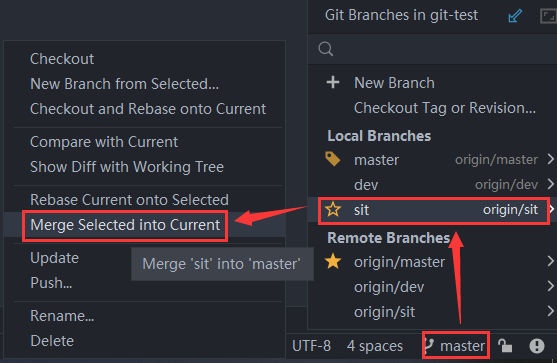Click the blue edit pencil icon in Git Branches header

(x=515, y=16)
